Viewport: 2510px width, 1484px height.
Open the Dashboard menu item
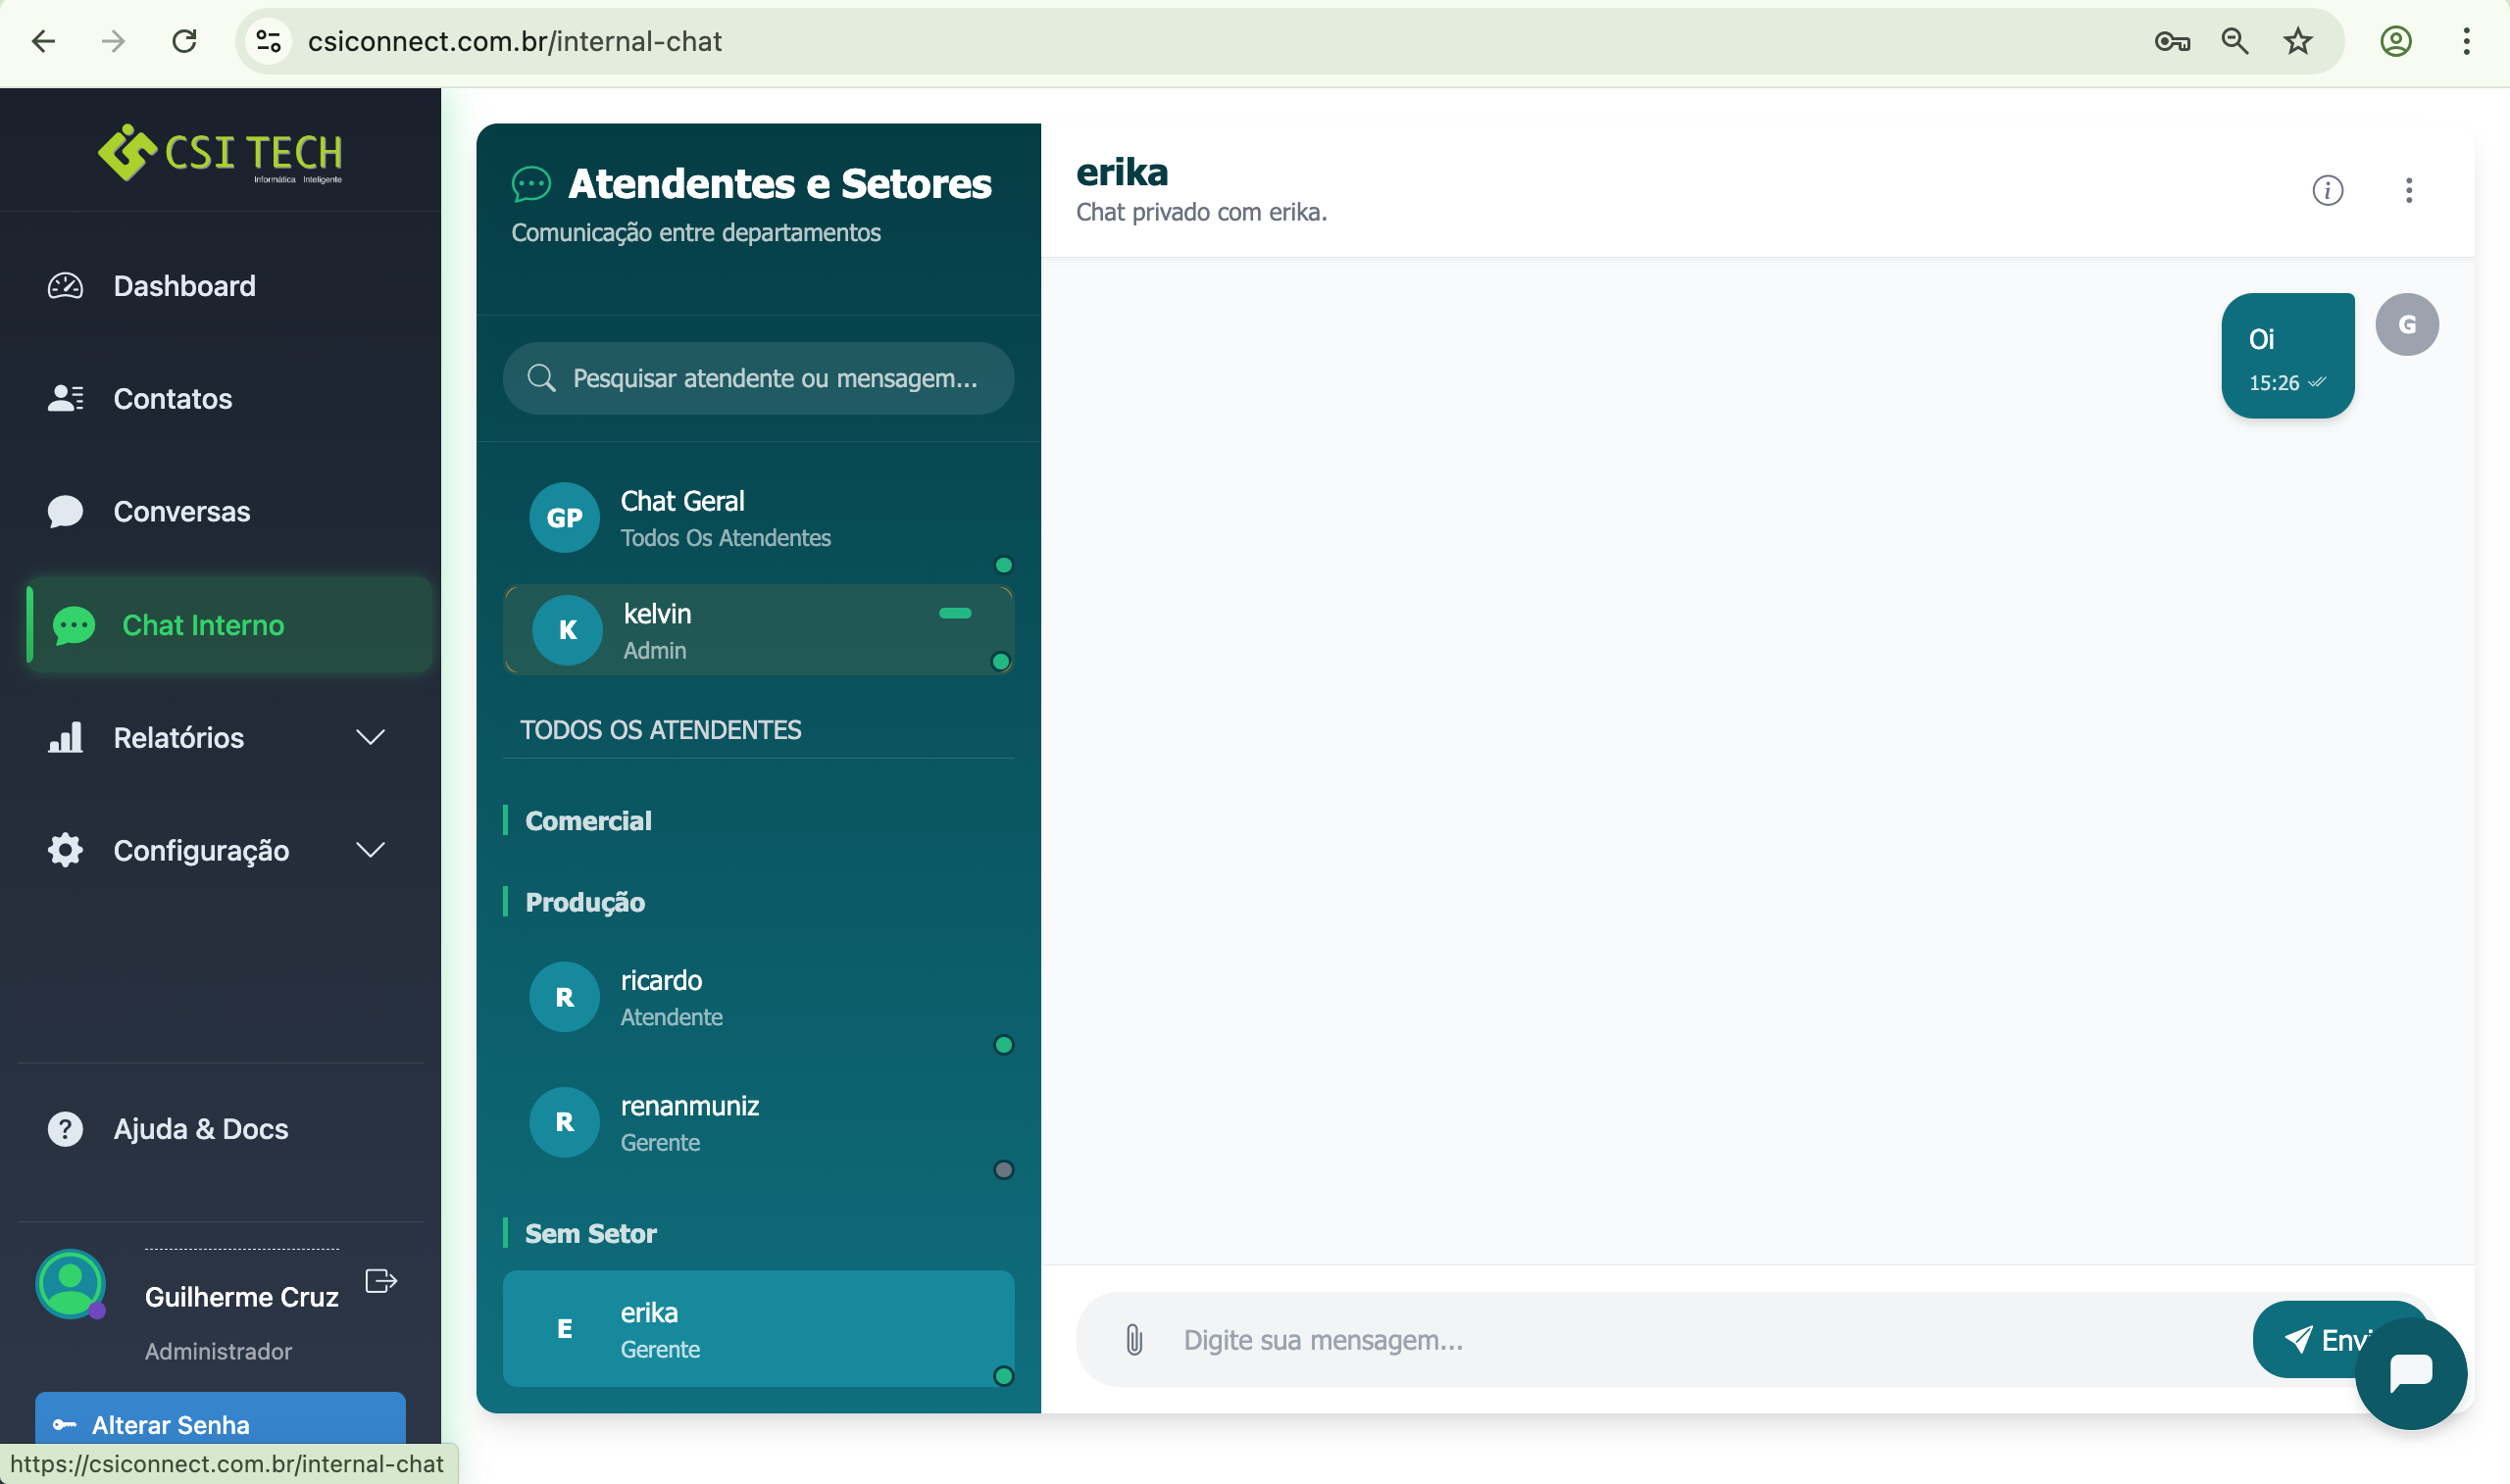184,286
